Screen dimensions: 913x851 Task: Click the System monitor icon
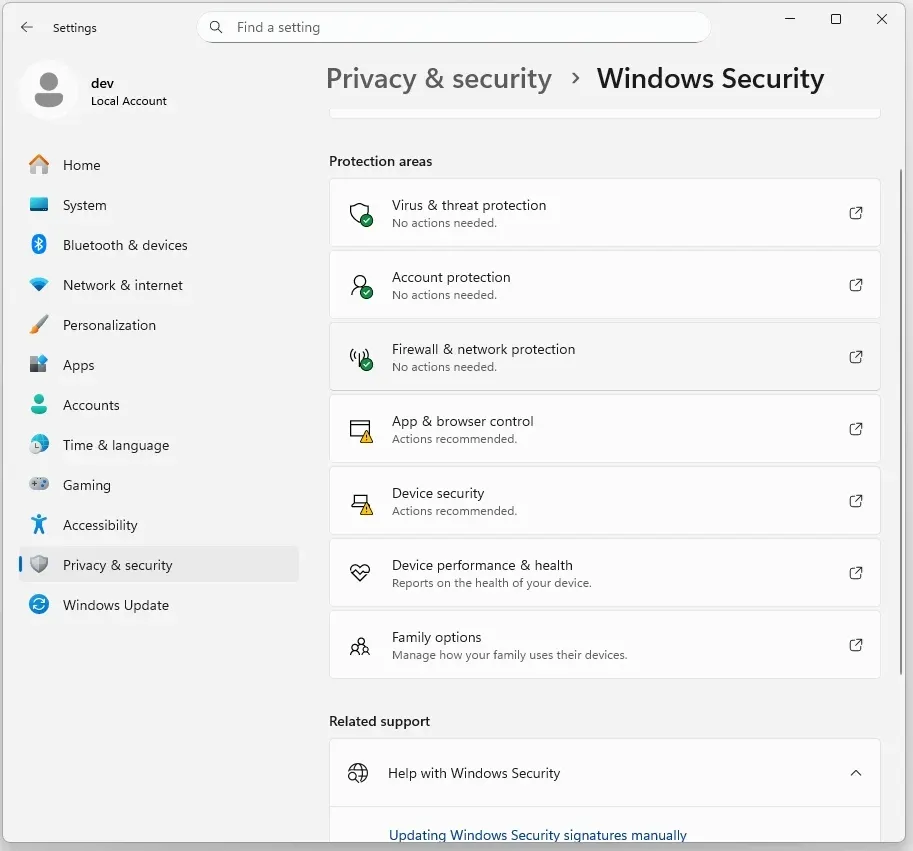click(39, 204)
